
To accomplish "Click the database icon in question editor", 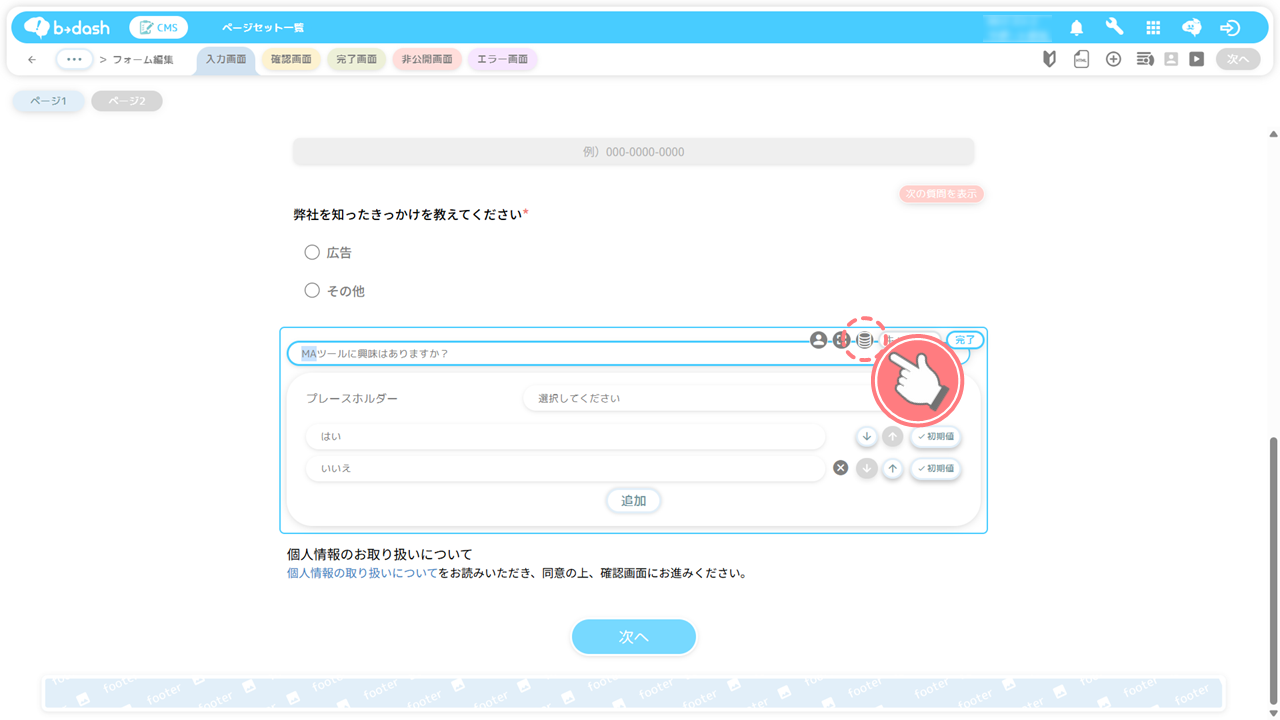I will point(865,340).
